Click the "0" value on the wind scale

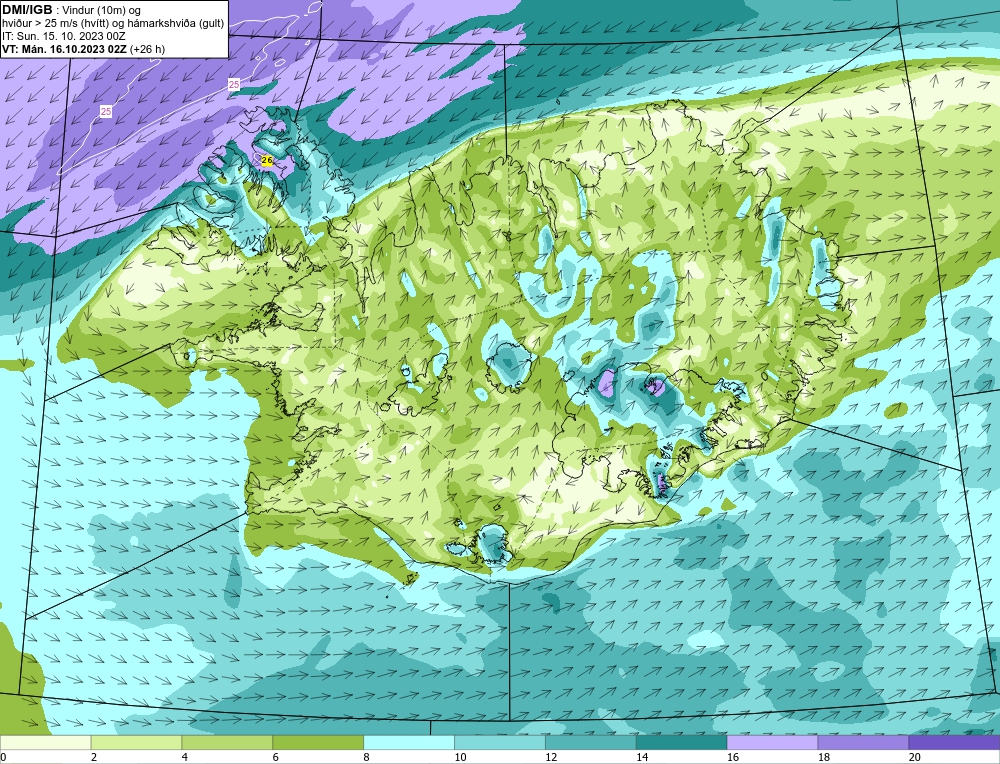[3, 757]
